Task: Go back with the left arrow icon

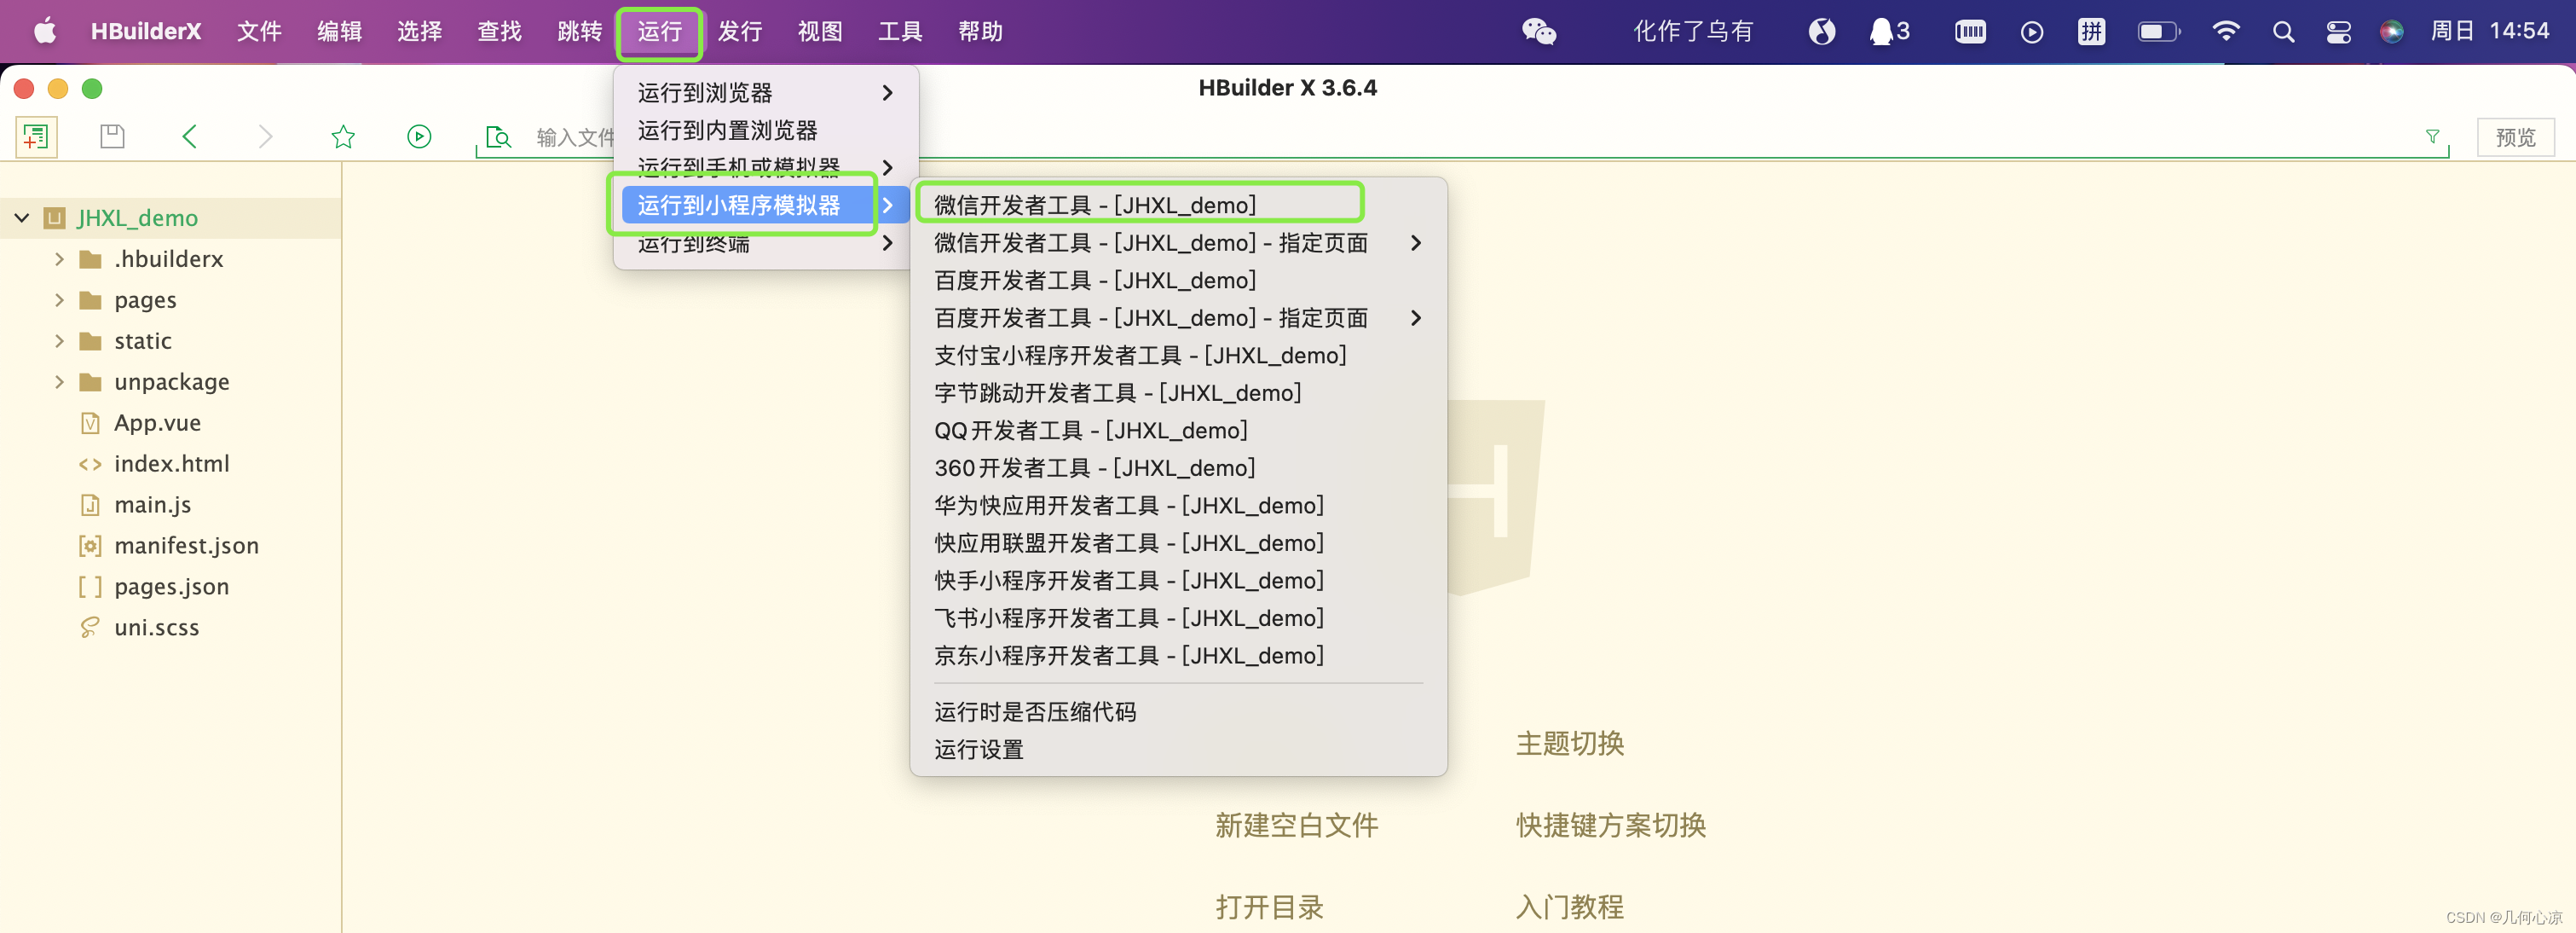Action: pyautogui.click(x=189, y=136)
